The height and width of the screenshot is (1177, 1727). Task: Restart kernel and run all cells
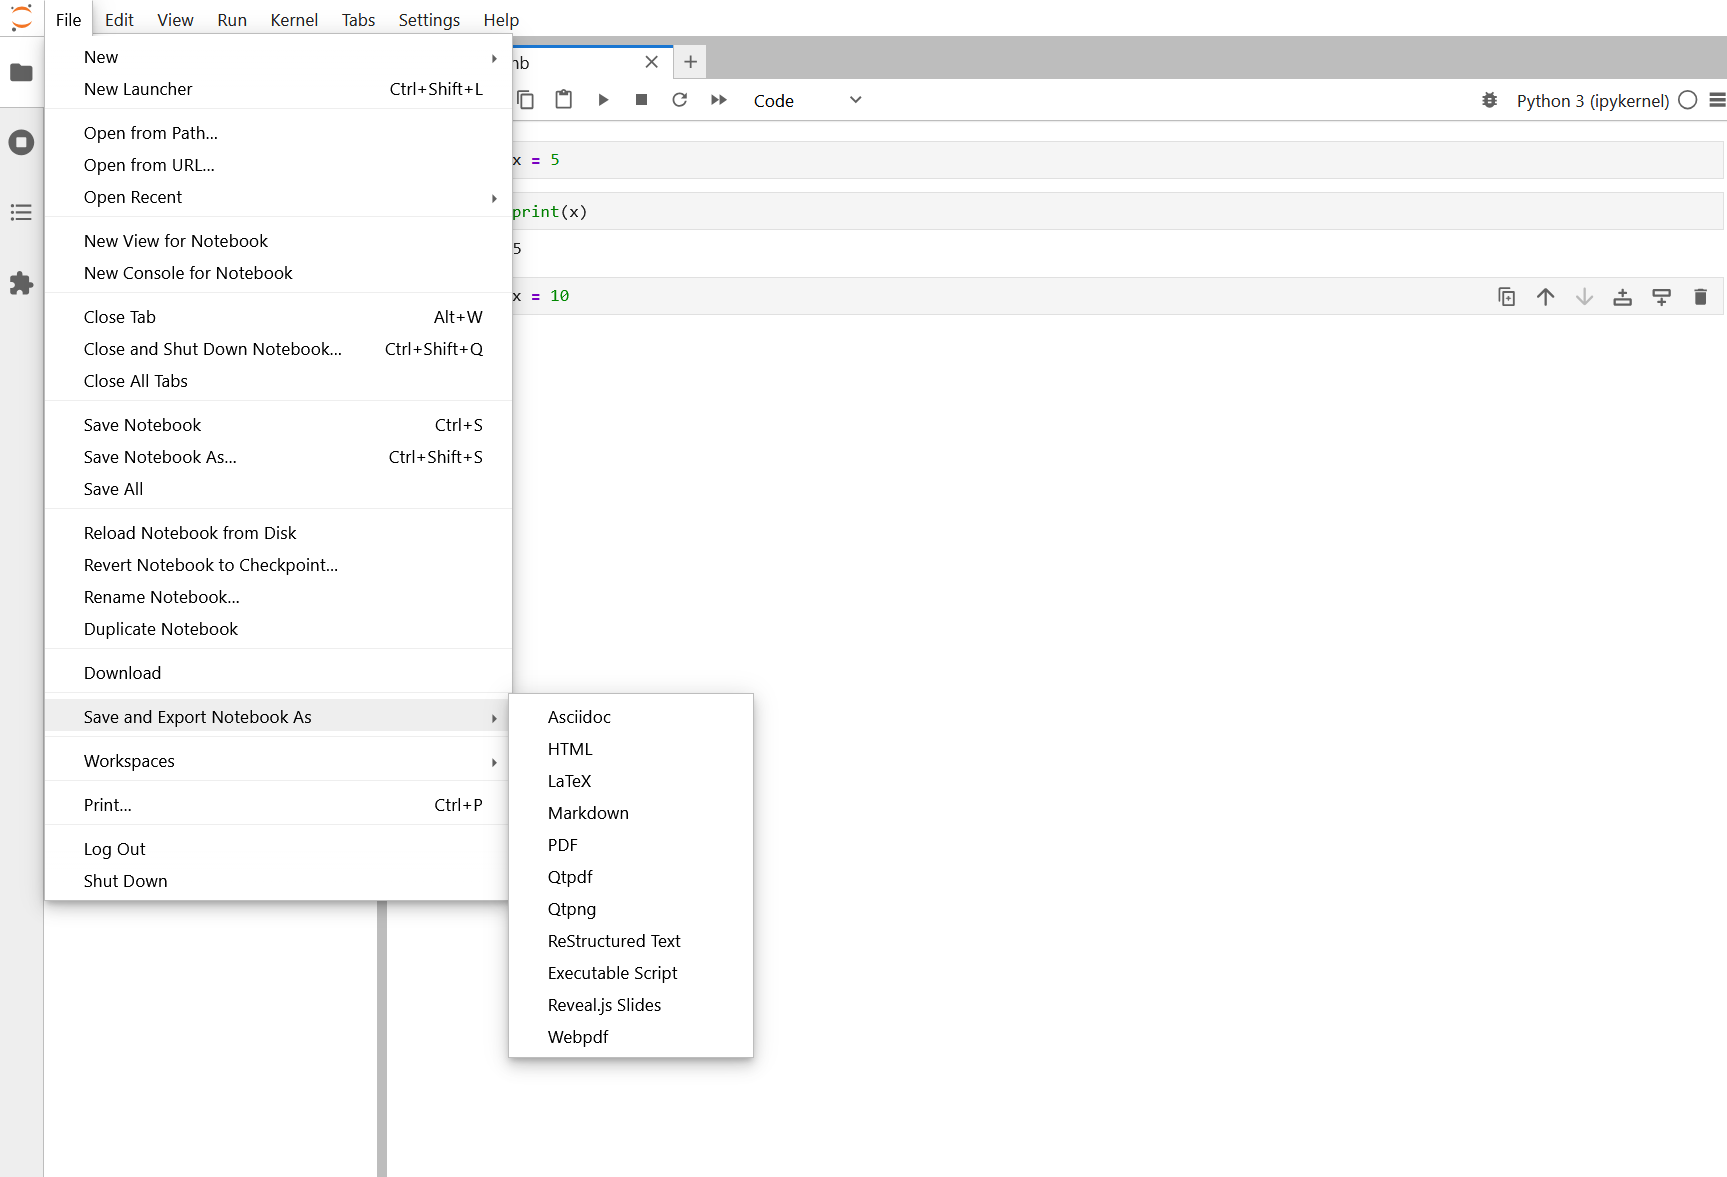click(x=719, y=100)
